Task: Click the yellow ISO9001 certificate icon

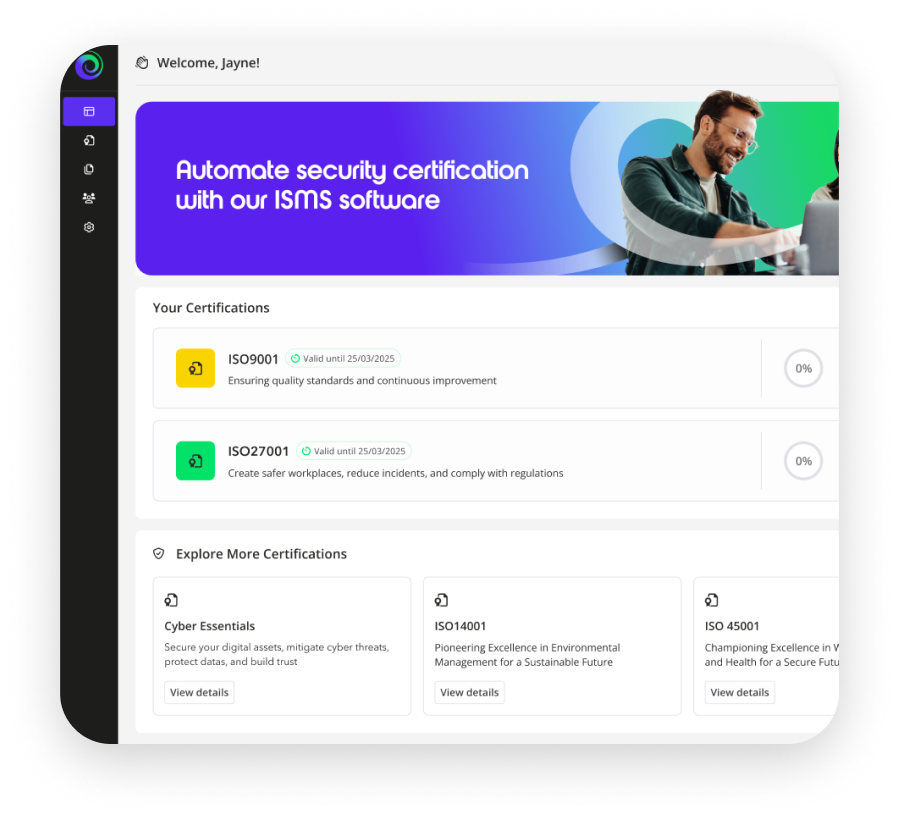Action: click(196, 368)
